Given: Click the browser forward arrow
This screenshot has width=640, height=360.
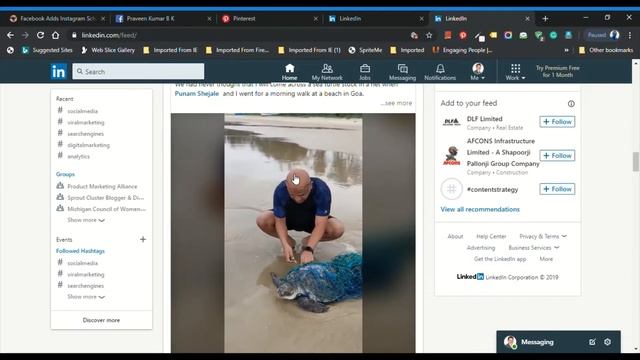Looking at the screenshot, I should click(x=25, y=35).
